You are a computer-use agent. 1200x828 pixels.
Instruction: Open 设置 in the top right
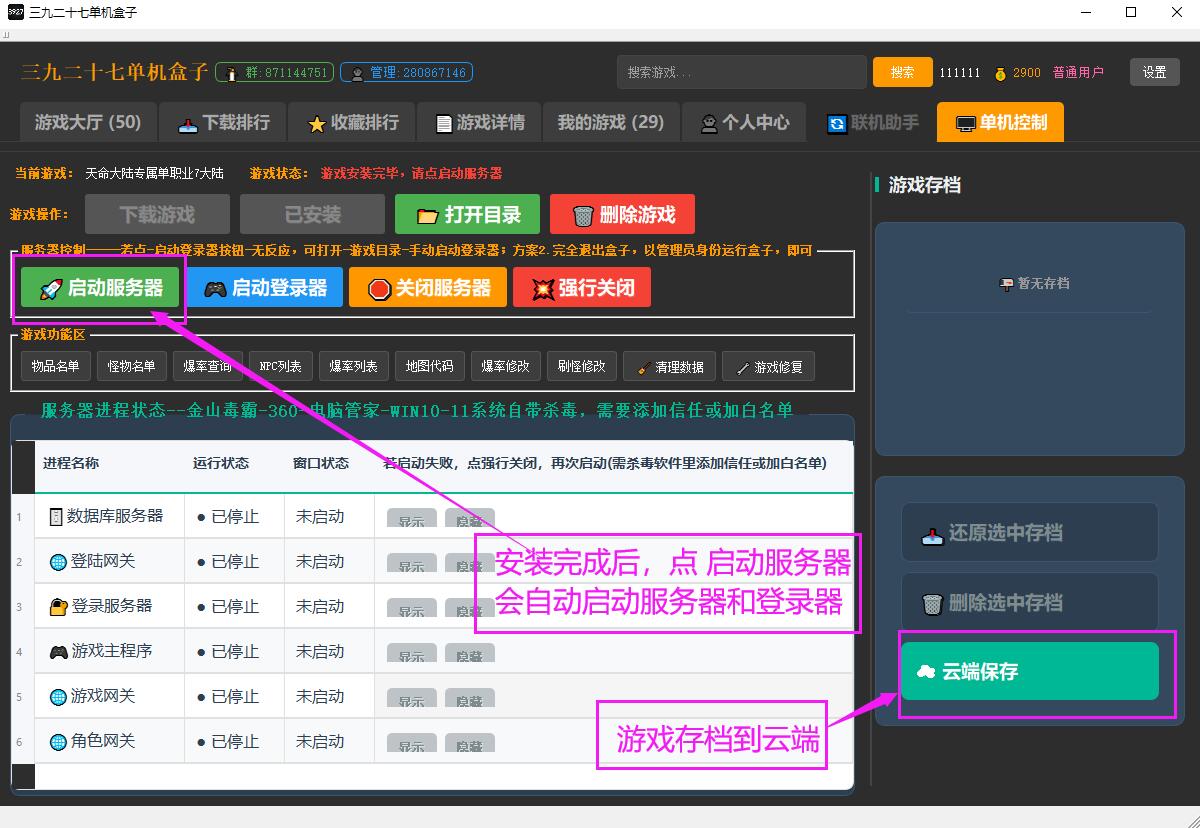(x=1154, y=73)
